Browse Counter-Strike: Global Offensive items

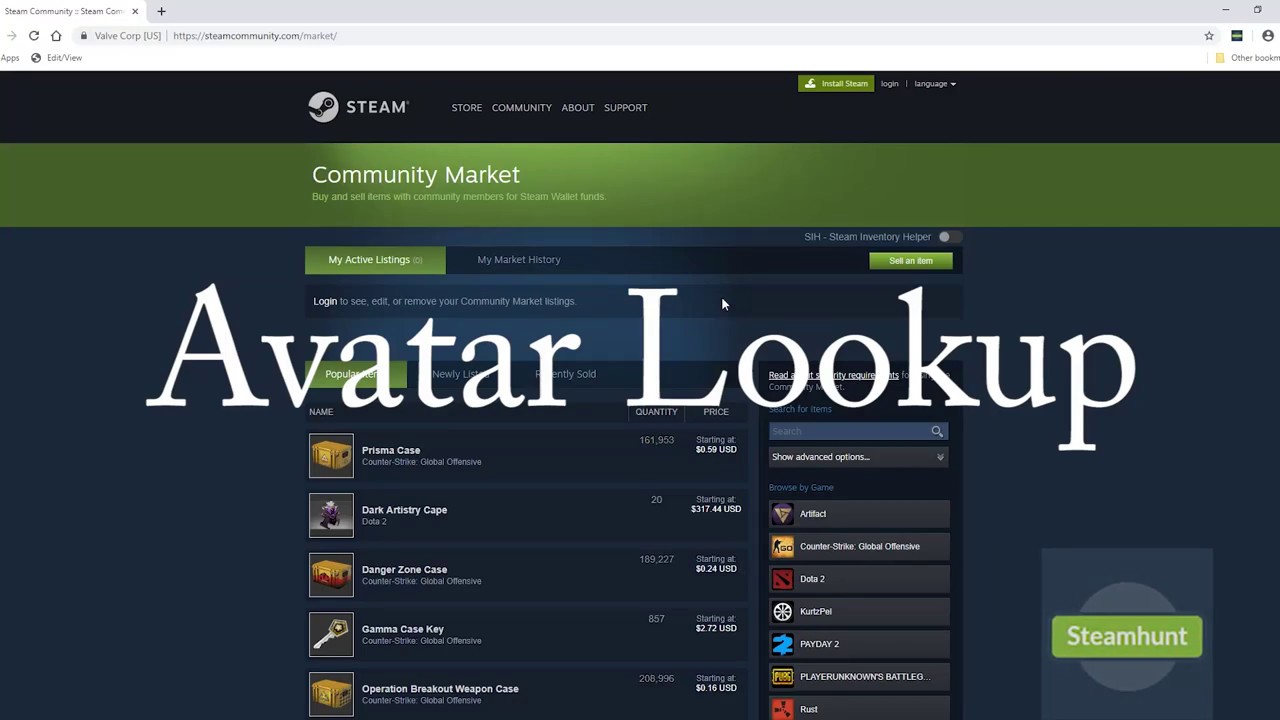pyautogui.click(x=858, y=546)
